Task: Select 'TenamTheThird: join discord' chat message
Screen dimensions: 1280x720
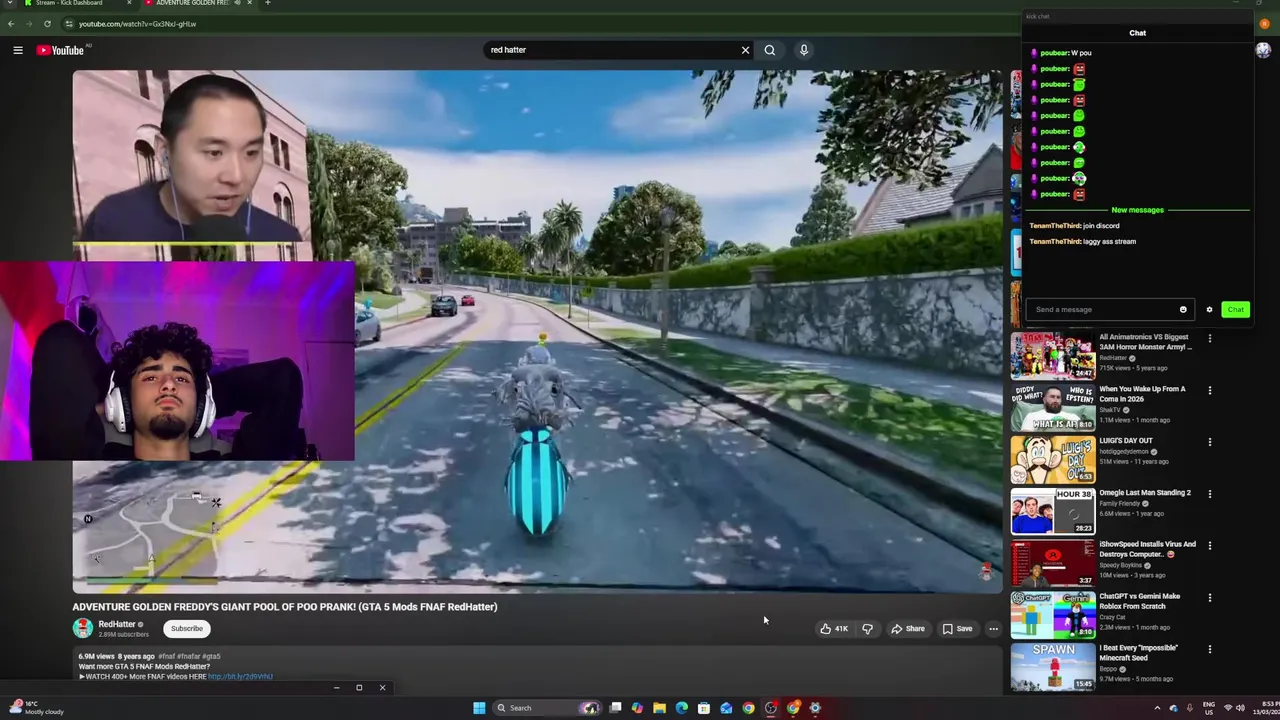Action: 1075,226
